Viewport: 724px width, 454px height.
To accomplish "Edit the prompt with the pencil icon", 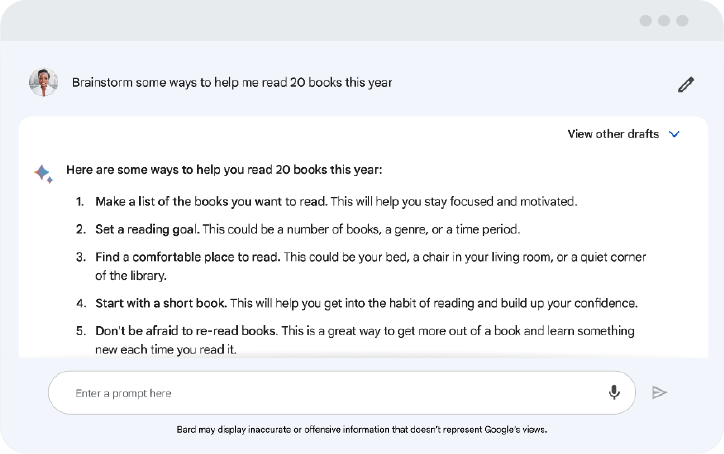I will point(686,84).
